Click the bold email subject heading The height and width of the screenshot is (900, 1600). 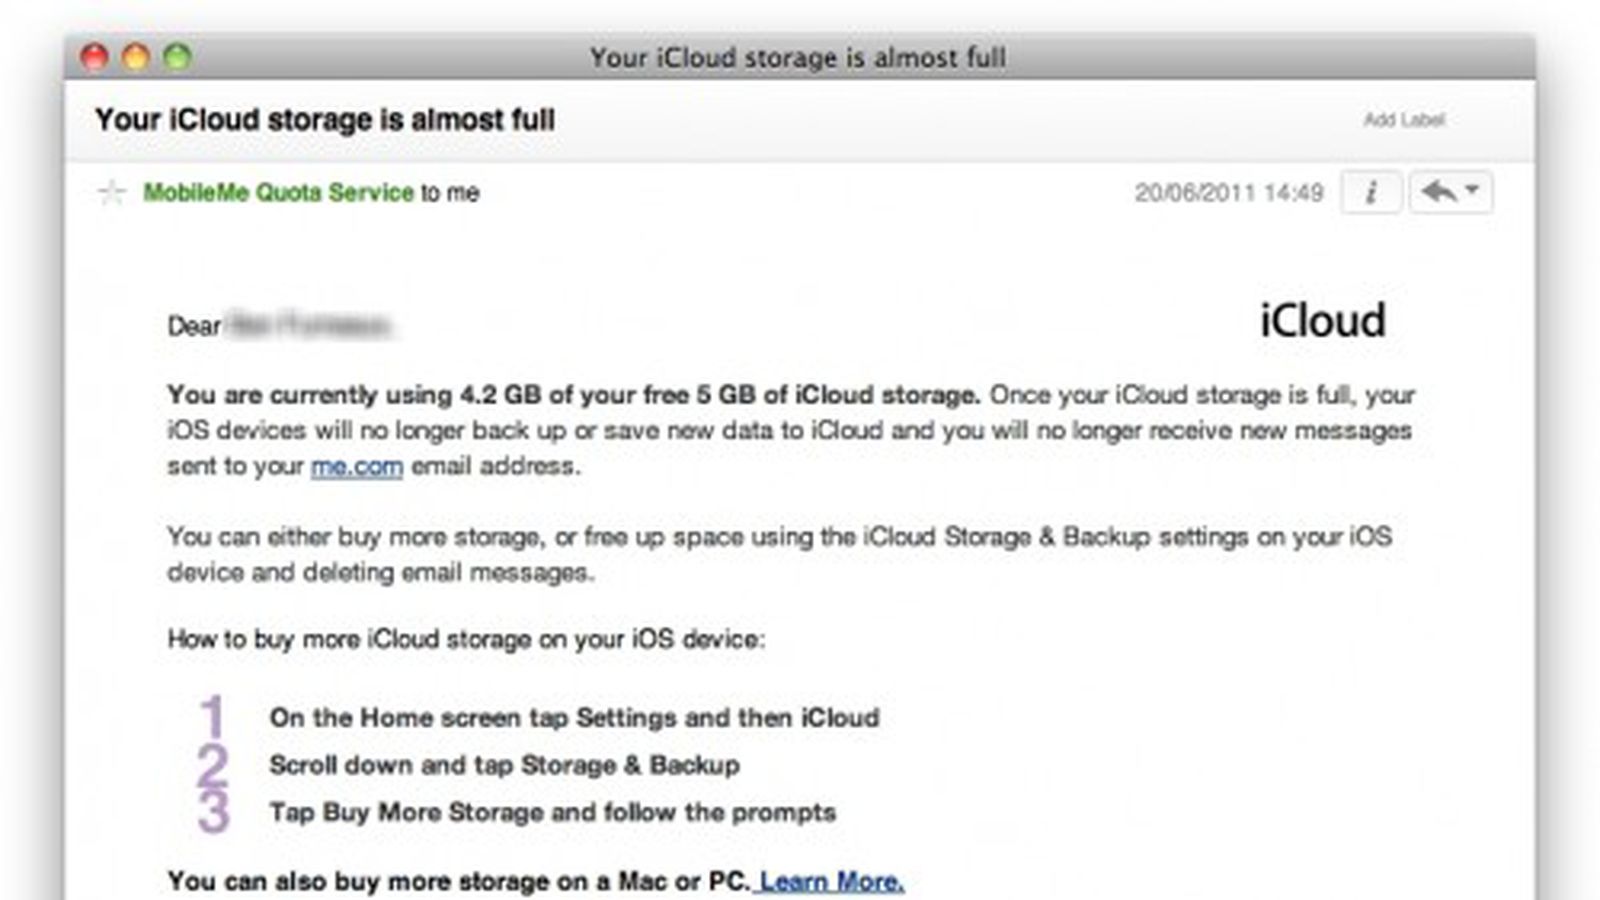pyautogui.click(x=325, y=120)
